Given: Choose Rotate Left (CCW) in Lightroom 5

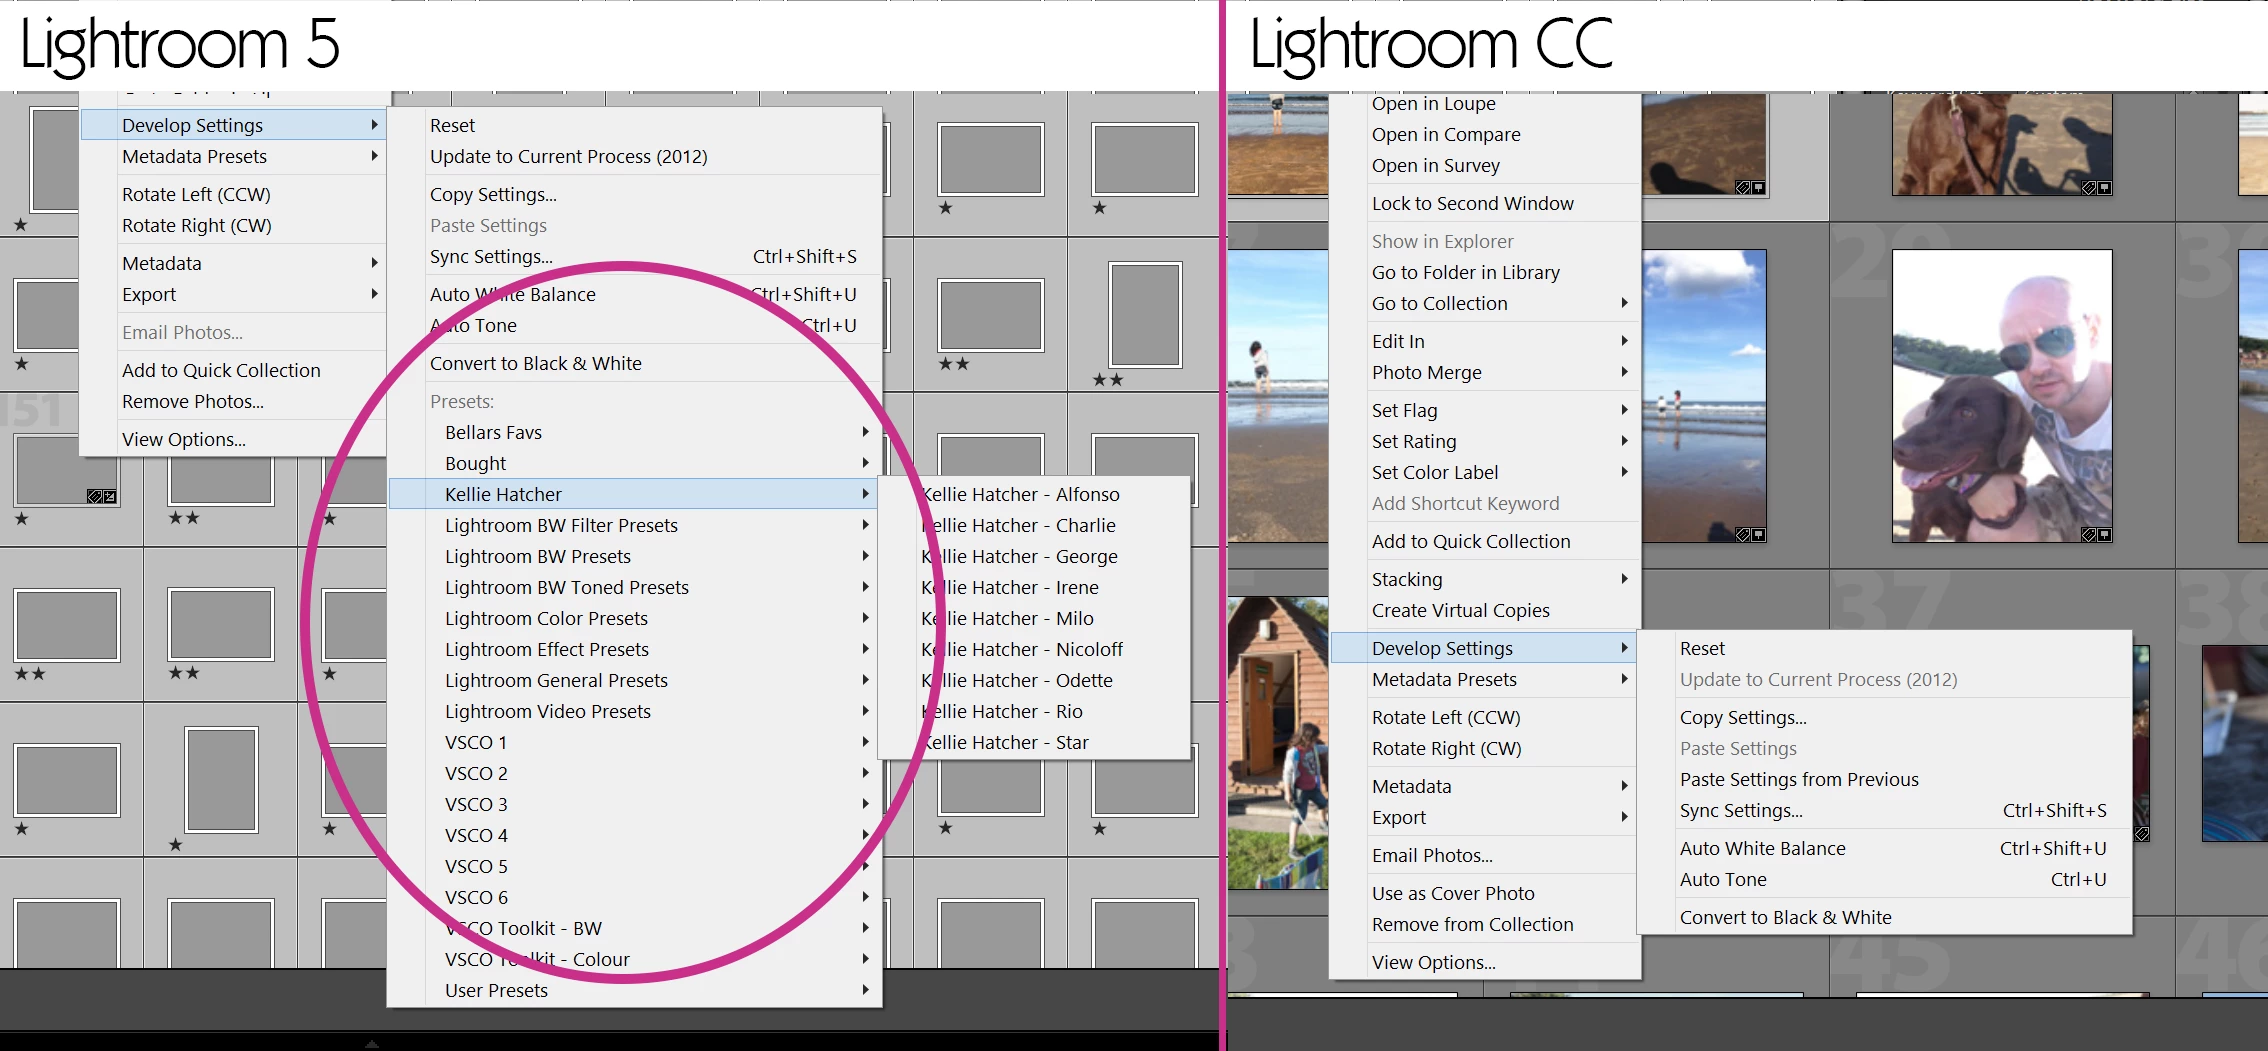Looking at the screenshot, I should 233,194.
